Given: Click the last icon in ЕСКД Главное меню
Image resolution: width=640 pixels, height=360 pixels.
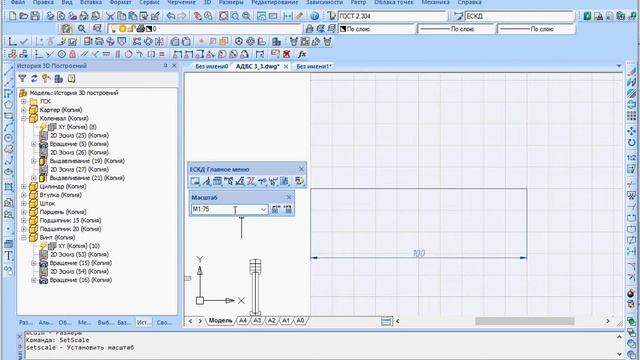Looking at the screenshot, I should 300,181.
